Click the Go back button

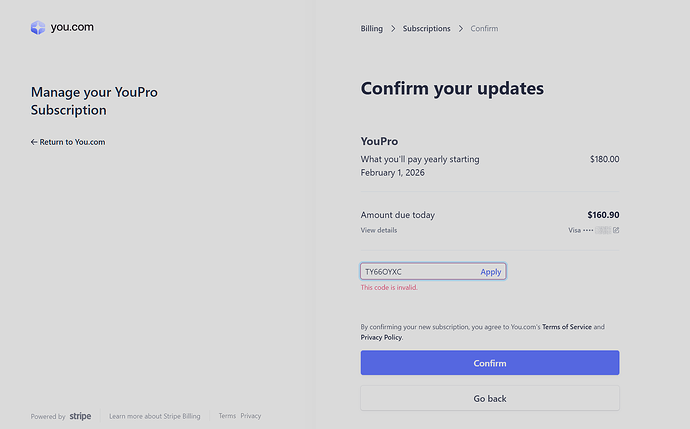(x=490, y=398)
